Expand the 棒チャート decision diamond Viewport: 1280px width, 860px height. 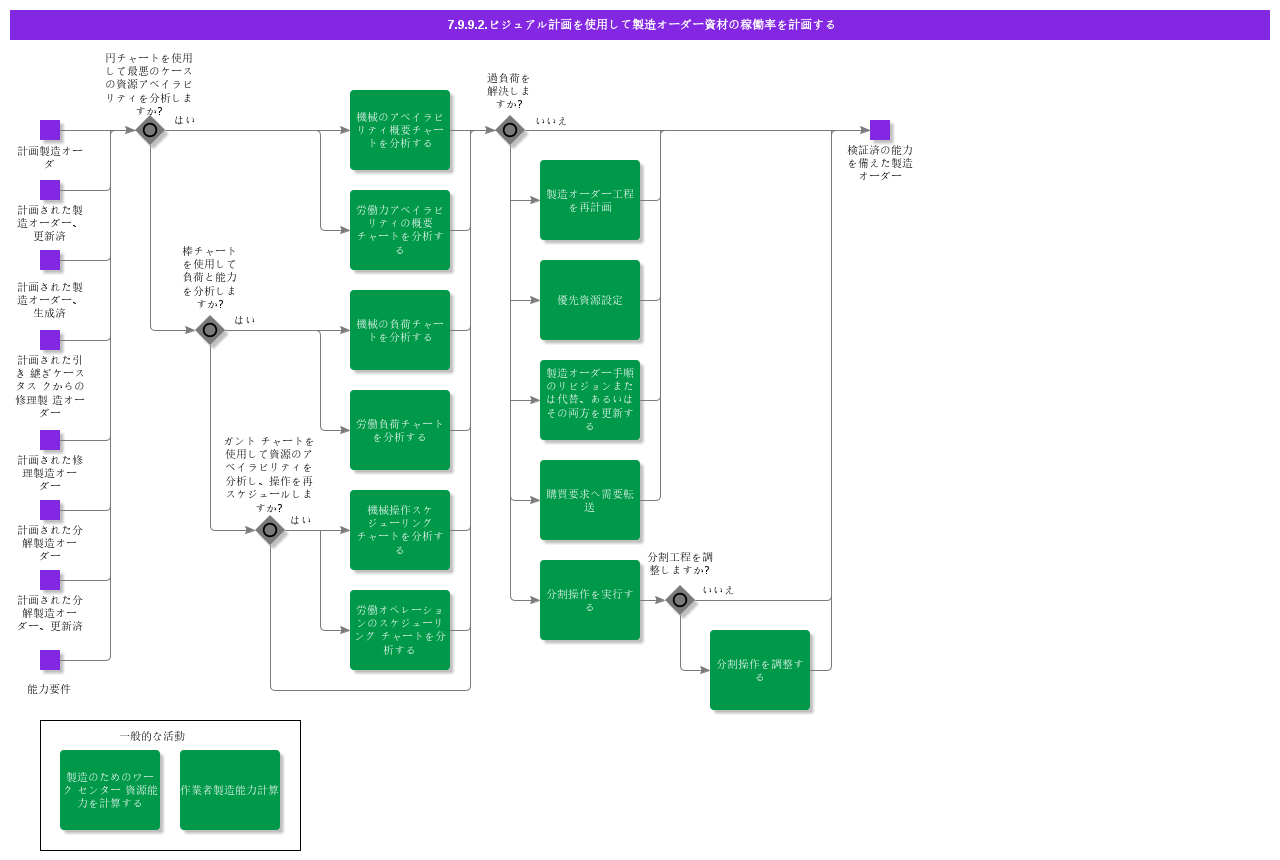pos(210,330)
